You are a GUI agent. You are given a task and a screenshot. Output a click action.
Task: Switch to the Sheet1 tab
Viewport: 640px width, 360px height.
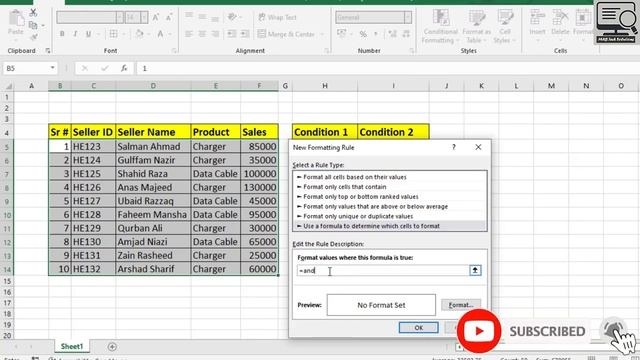pyautogui.click(x=72, y=347)
